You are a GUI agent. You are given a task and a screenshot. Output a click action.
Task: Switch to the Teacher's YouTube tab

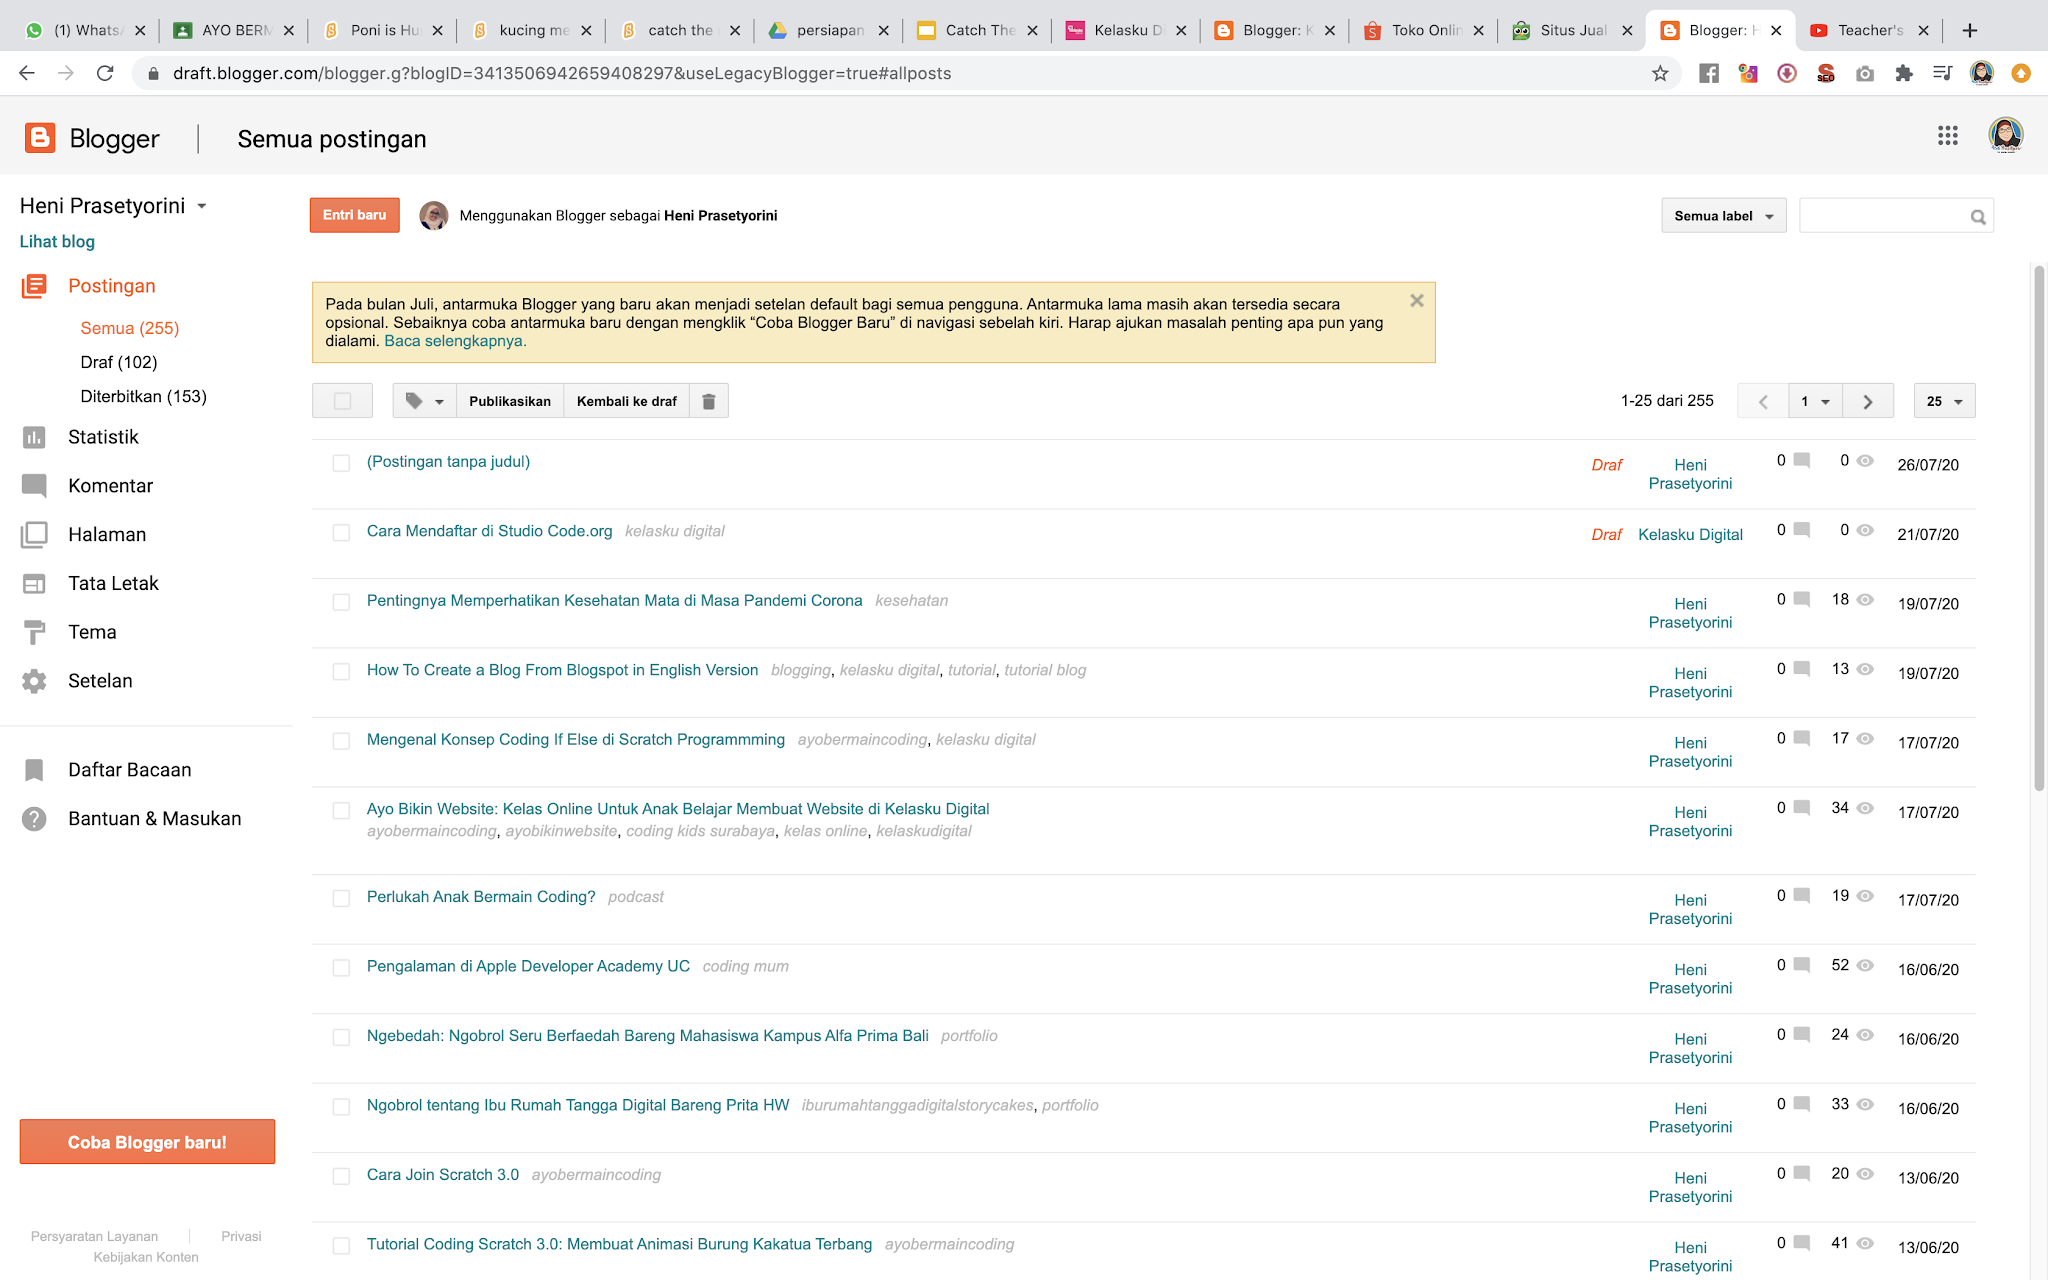pyautogui.click(x=1868, y=30)
